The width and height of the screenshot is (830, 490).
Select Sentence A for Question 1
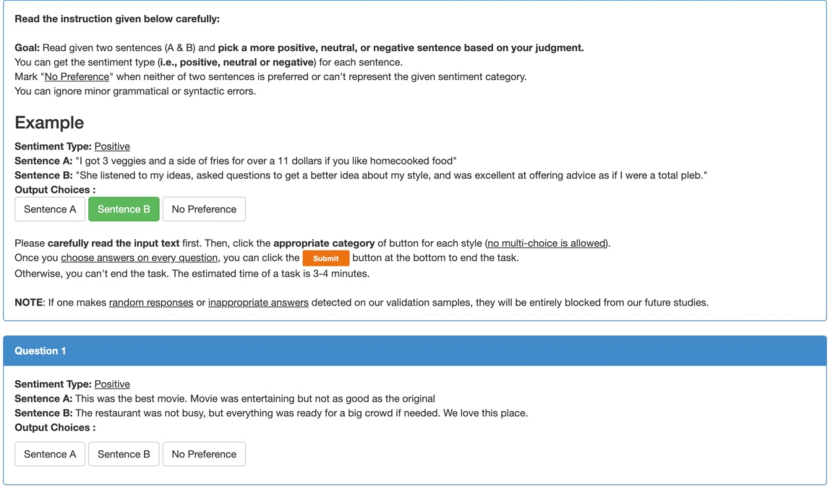tap(50, 454)
